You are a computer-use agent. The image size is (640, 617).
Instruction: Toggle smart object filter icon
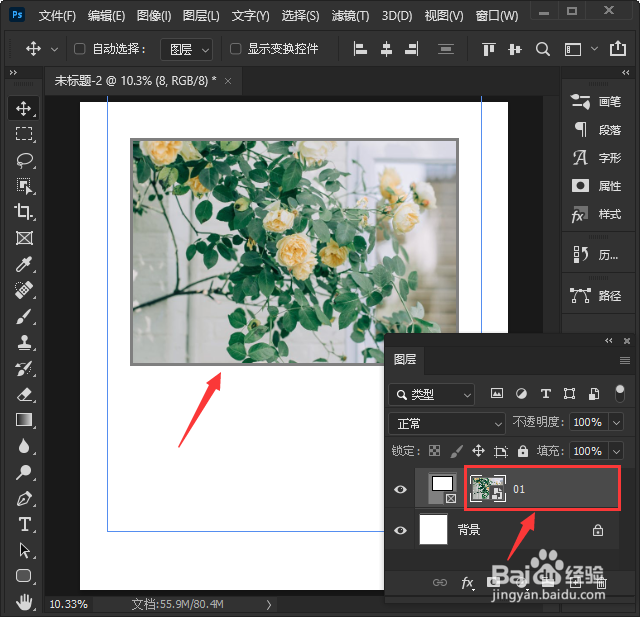pos(594,393)
